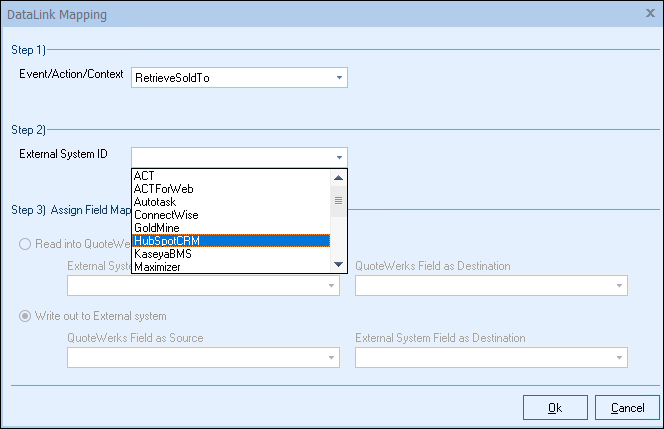Viewport: 664px width, 429px height.
Task: Select the Read into QuoteWerks radio button
Action: tap(27, 245)
